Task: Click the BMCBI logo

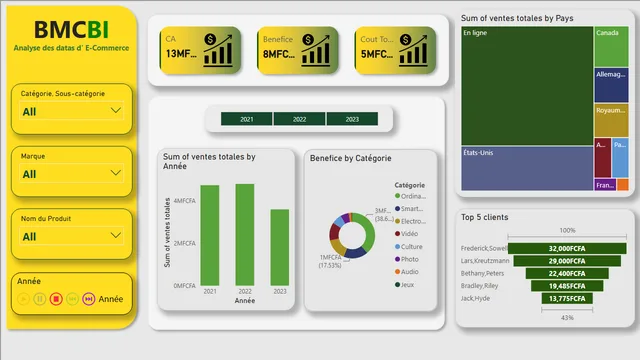Action: point(71,30)
